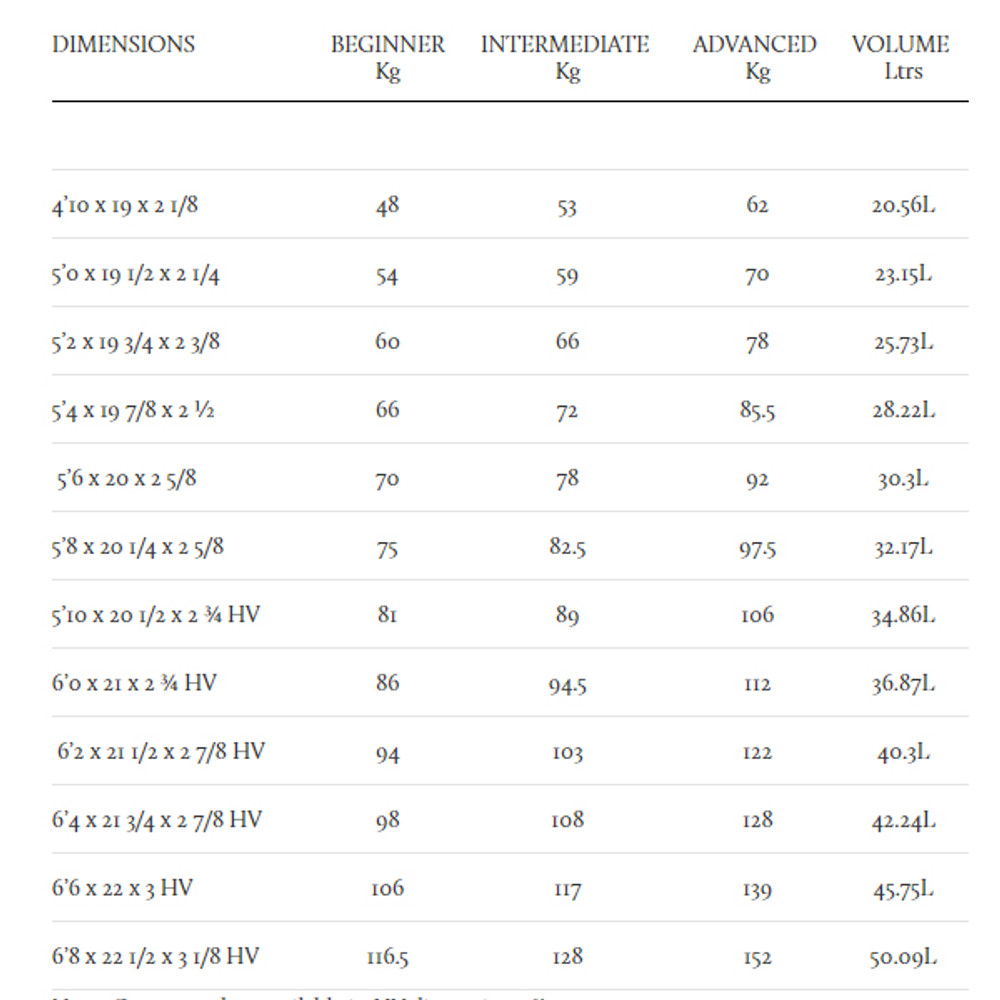Click the ADVANCED Kg column header

[x=755, y=58]
